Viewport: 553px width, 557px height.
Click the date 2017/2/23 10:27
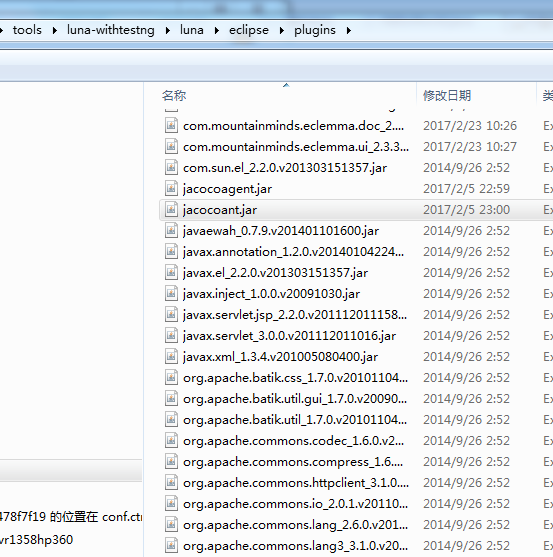470,146
